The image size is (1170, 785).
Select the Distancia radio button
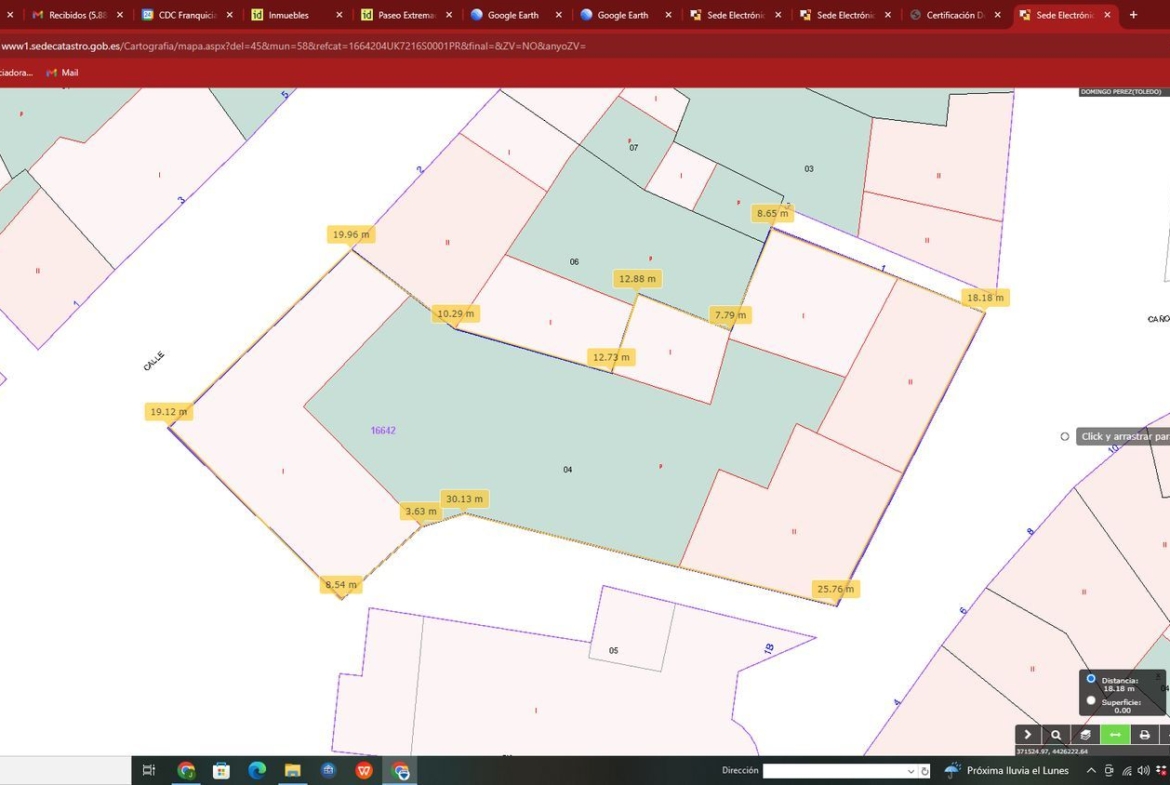point(1091,679)
